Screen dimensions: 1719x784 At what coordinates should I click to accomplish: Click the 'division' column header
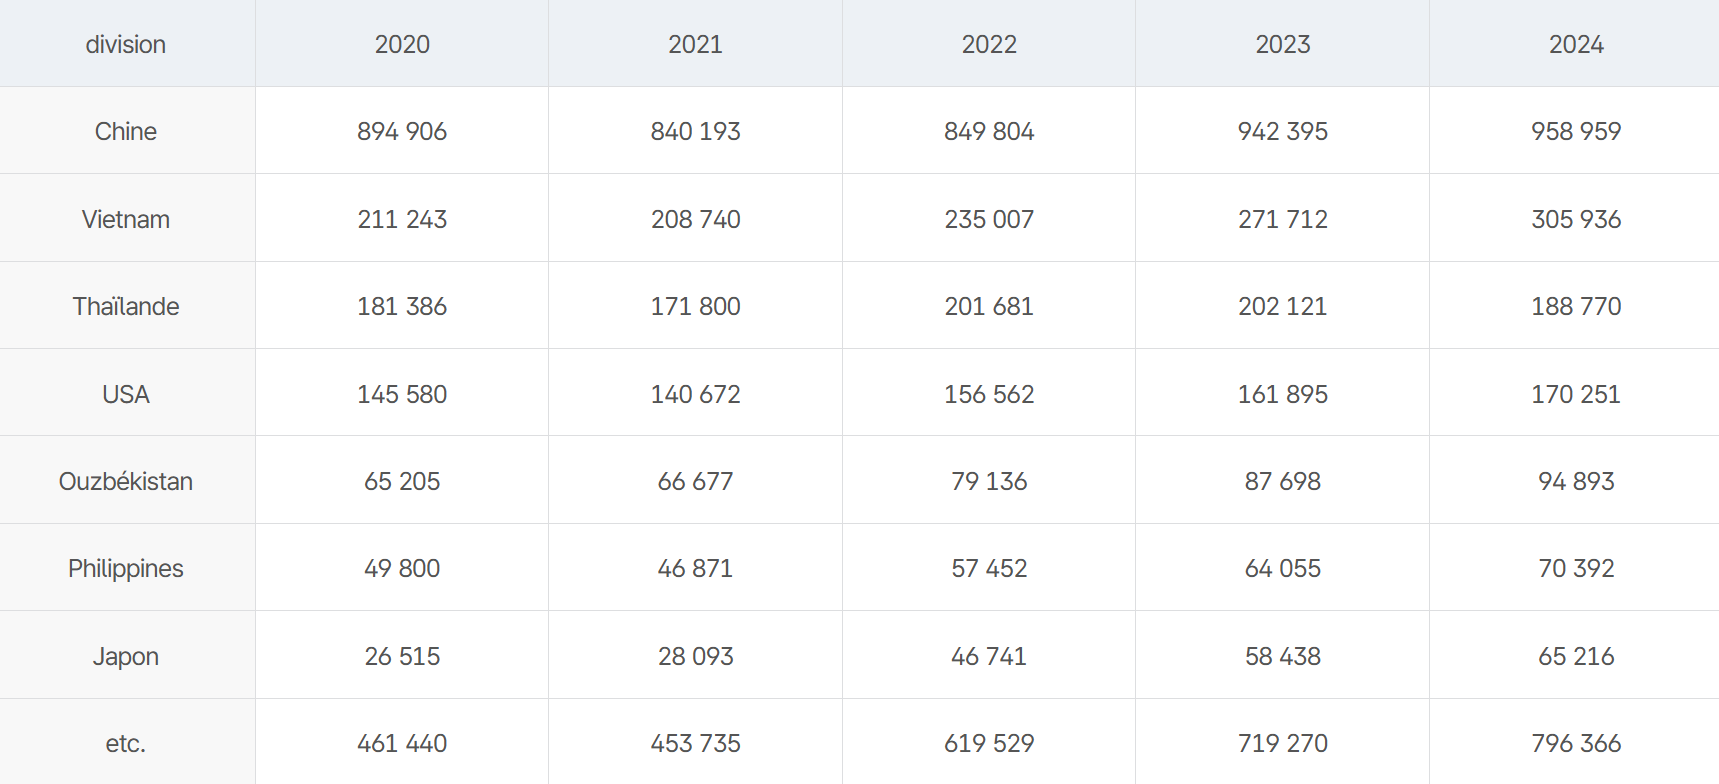pyautogui.click(x=126, y=44)
